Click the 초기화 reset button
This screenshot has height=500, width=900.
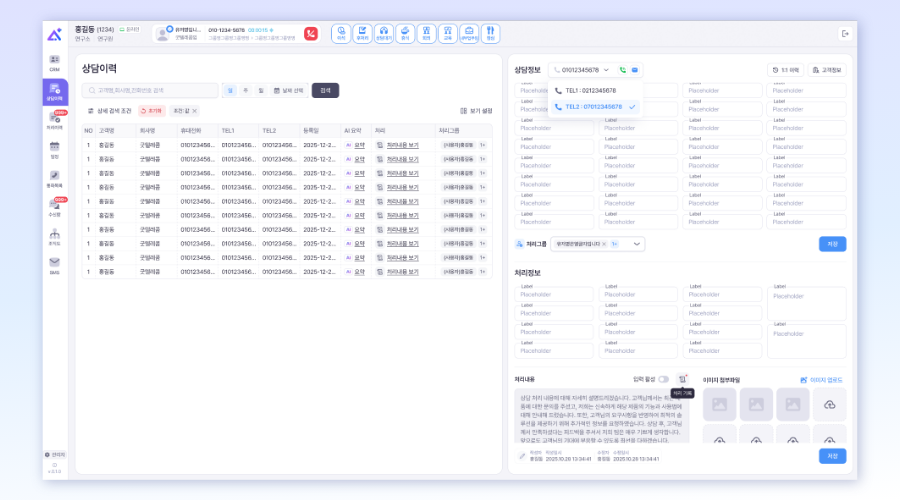(151, 111)
